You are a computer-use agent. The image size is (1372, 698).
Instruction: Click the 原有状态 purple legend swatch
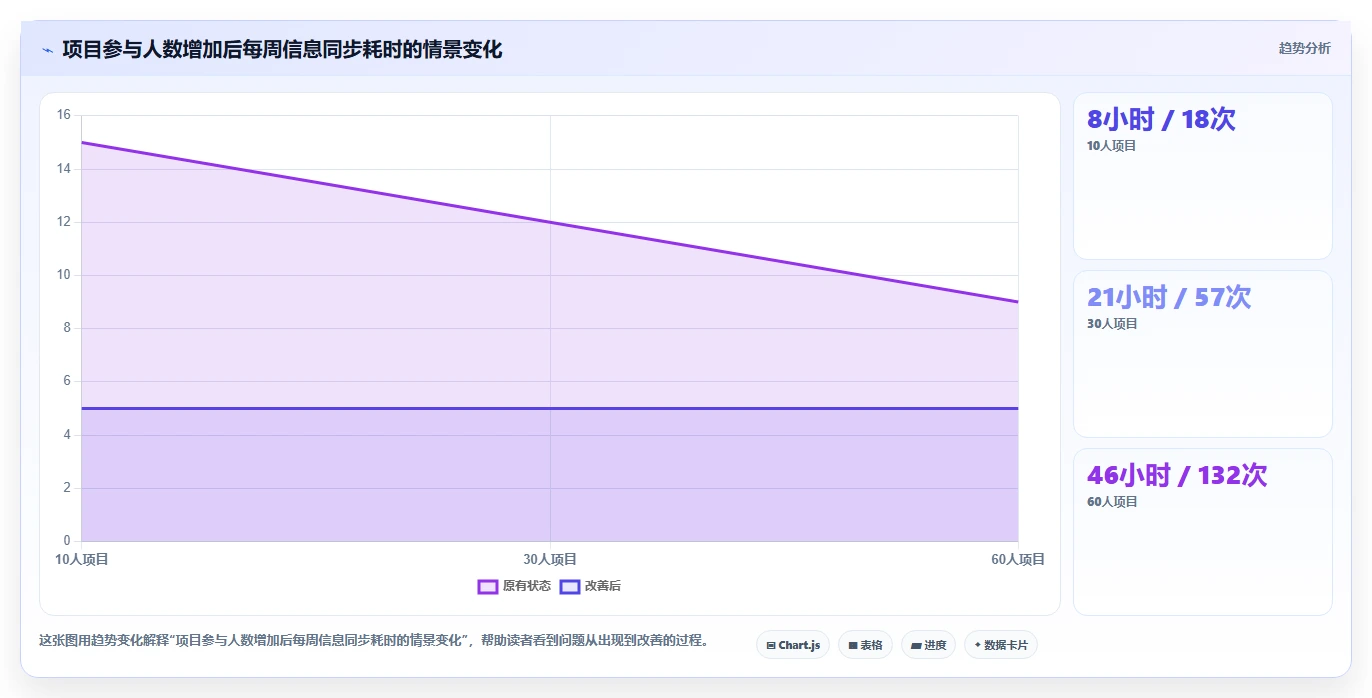[x=488, y=586]
